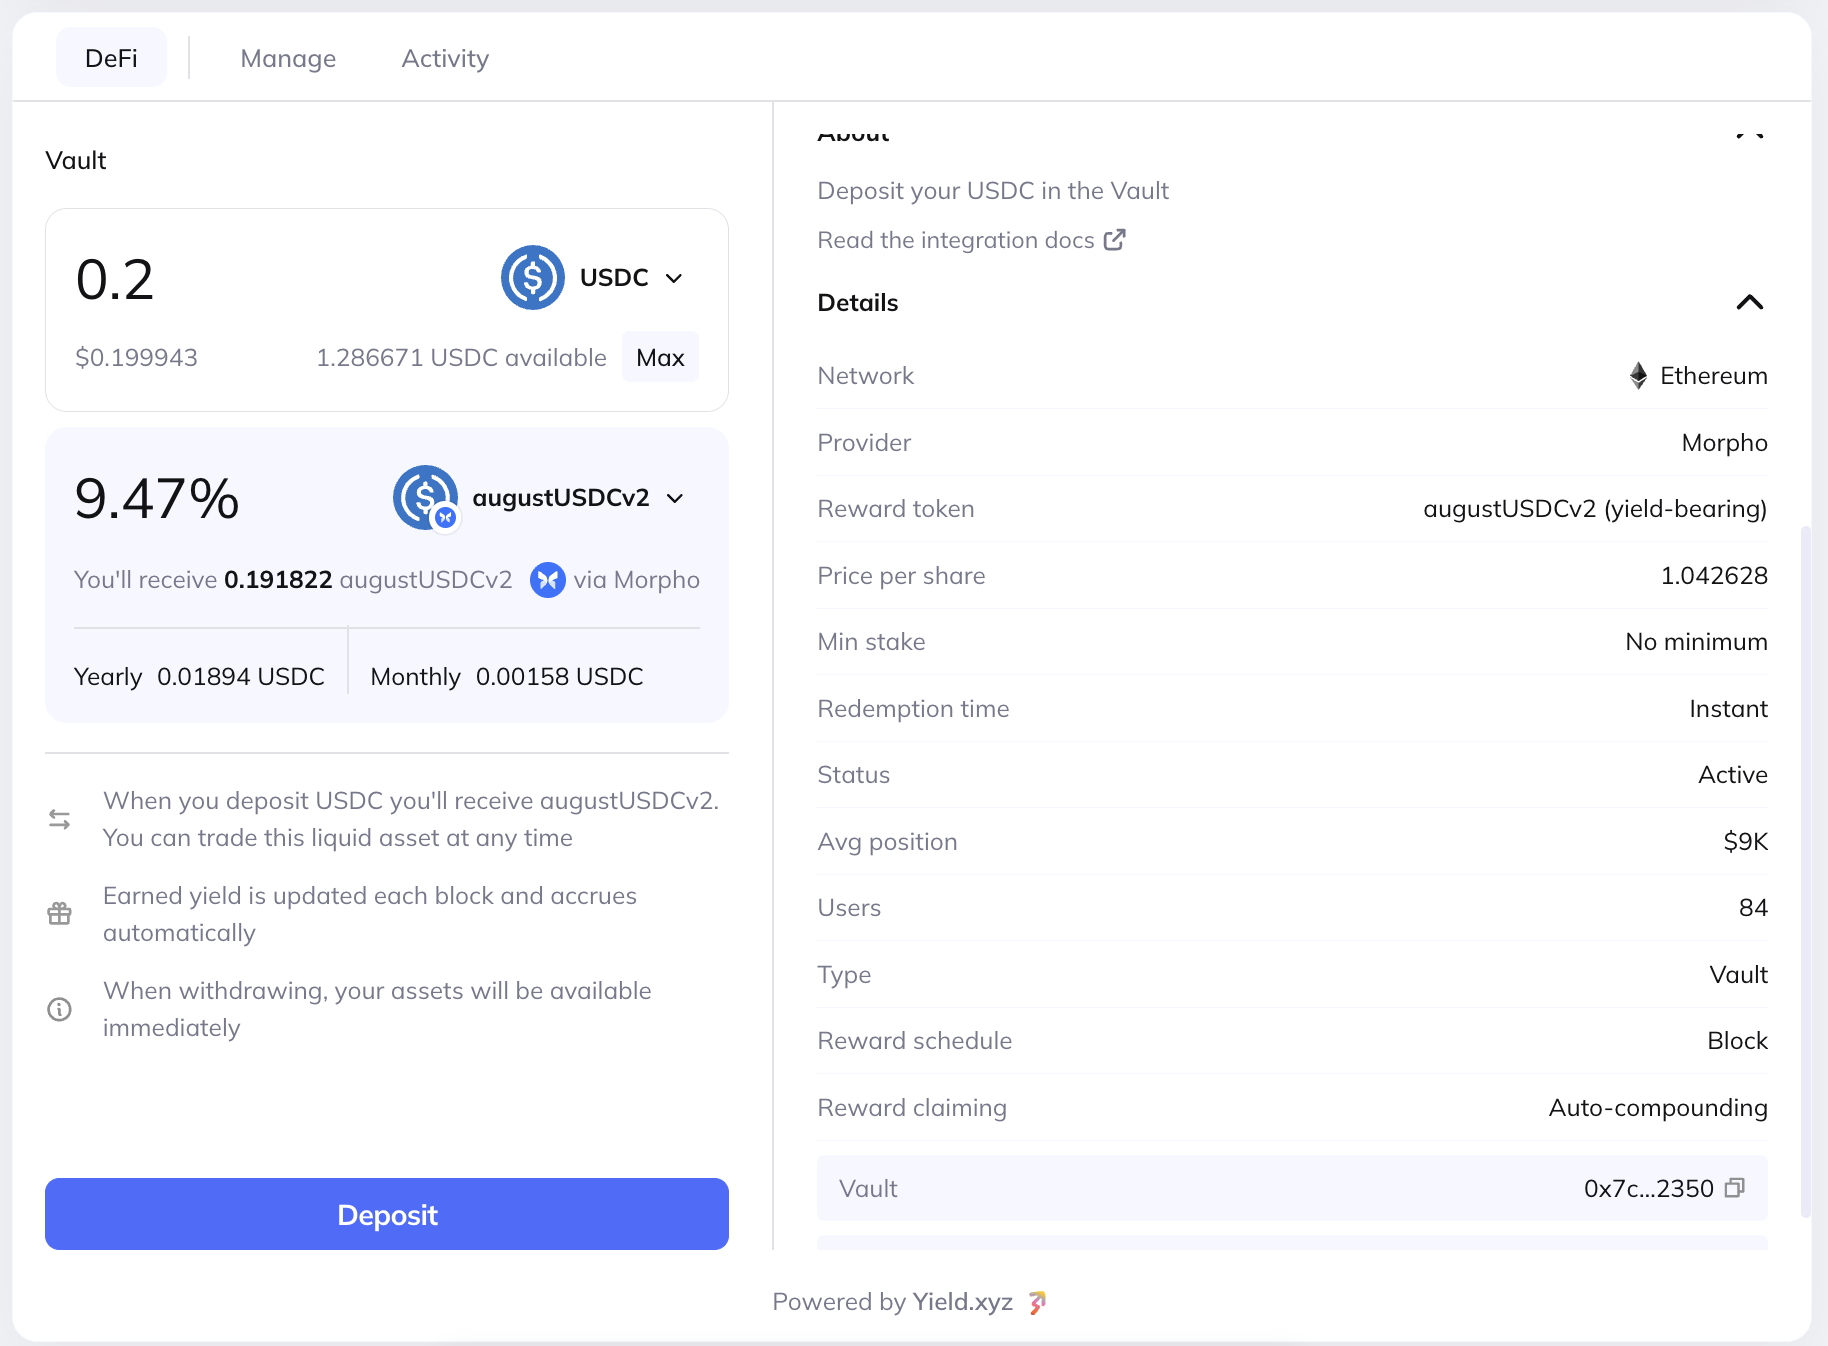The width and height of the screenshot is (1828, 1346).
Task: Click the Ethereum network diamond icon
Action: (1638, 376)
